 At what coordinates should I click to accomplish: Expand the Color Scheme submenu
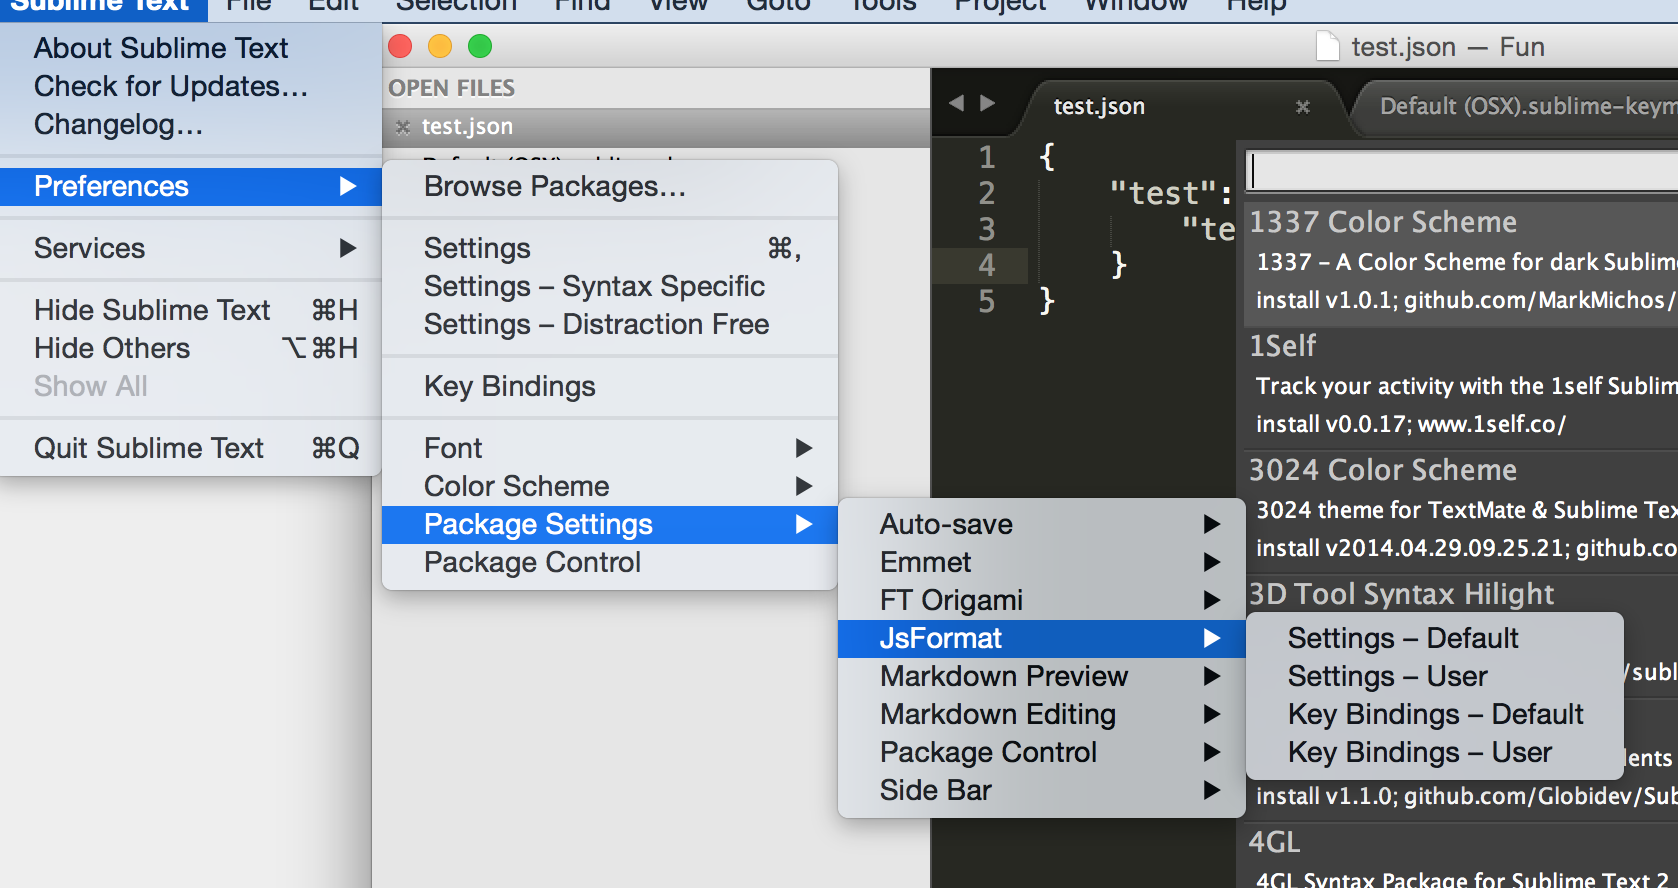coord(609,486)
